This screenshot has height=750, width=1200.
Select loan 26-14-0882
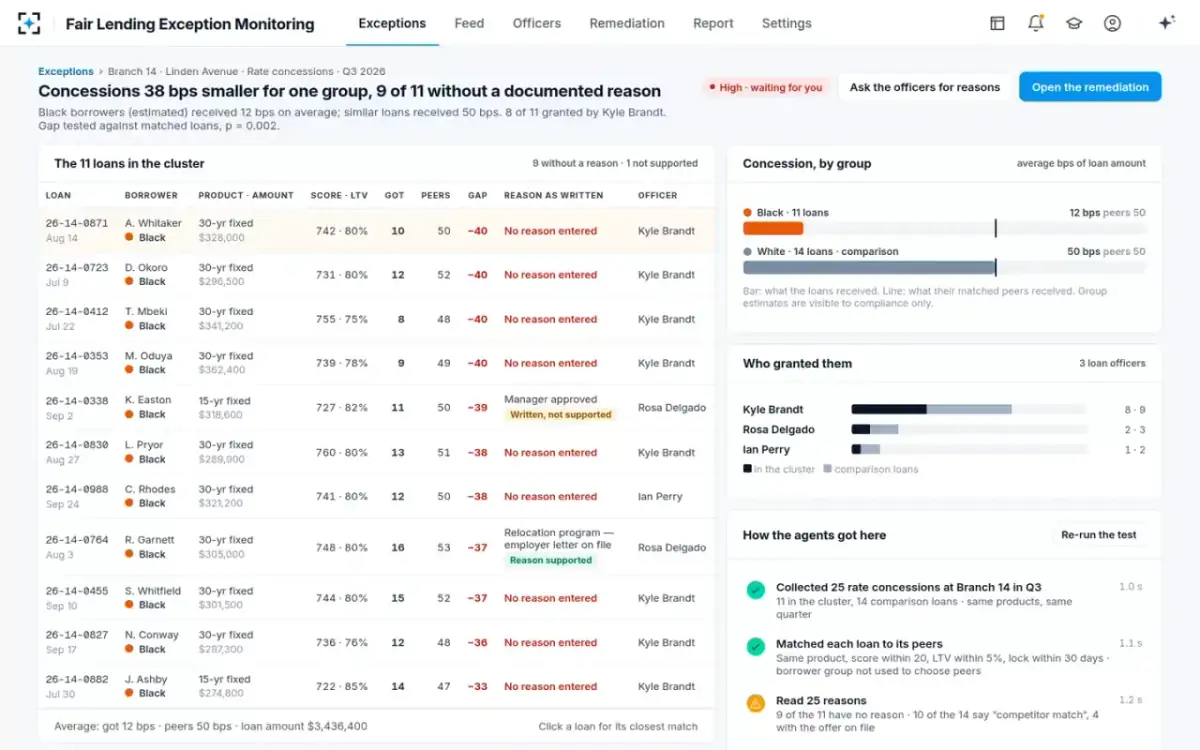tap(376, 686)
